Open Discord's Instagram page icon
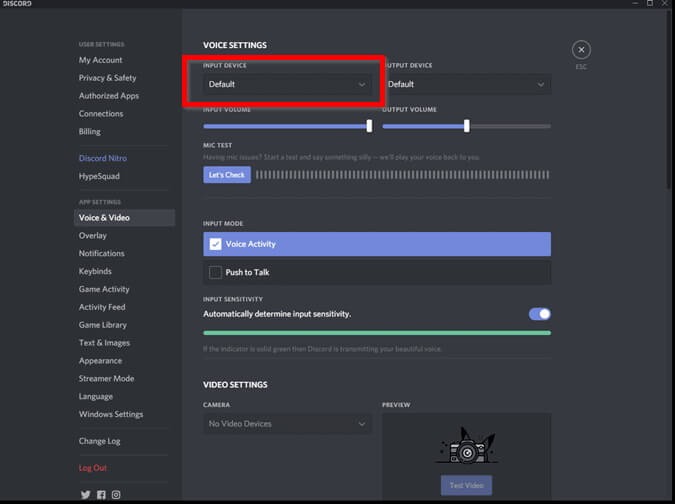The width and height of the screenshot is (675, 504). point(116,495)
